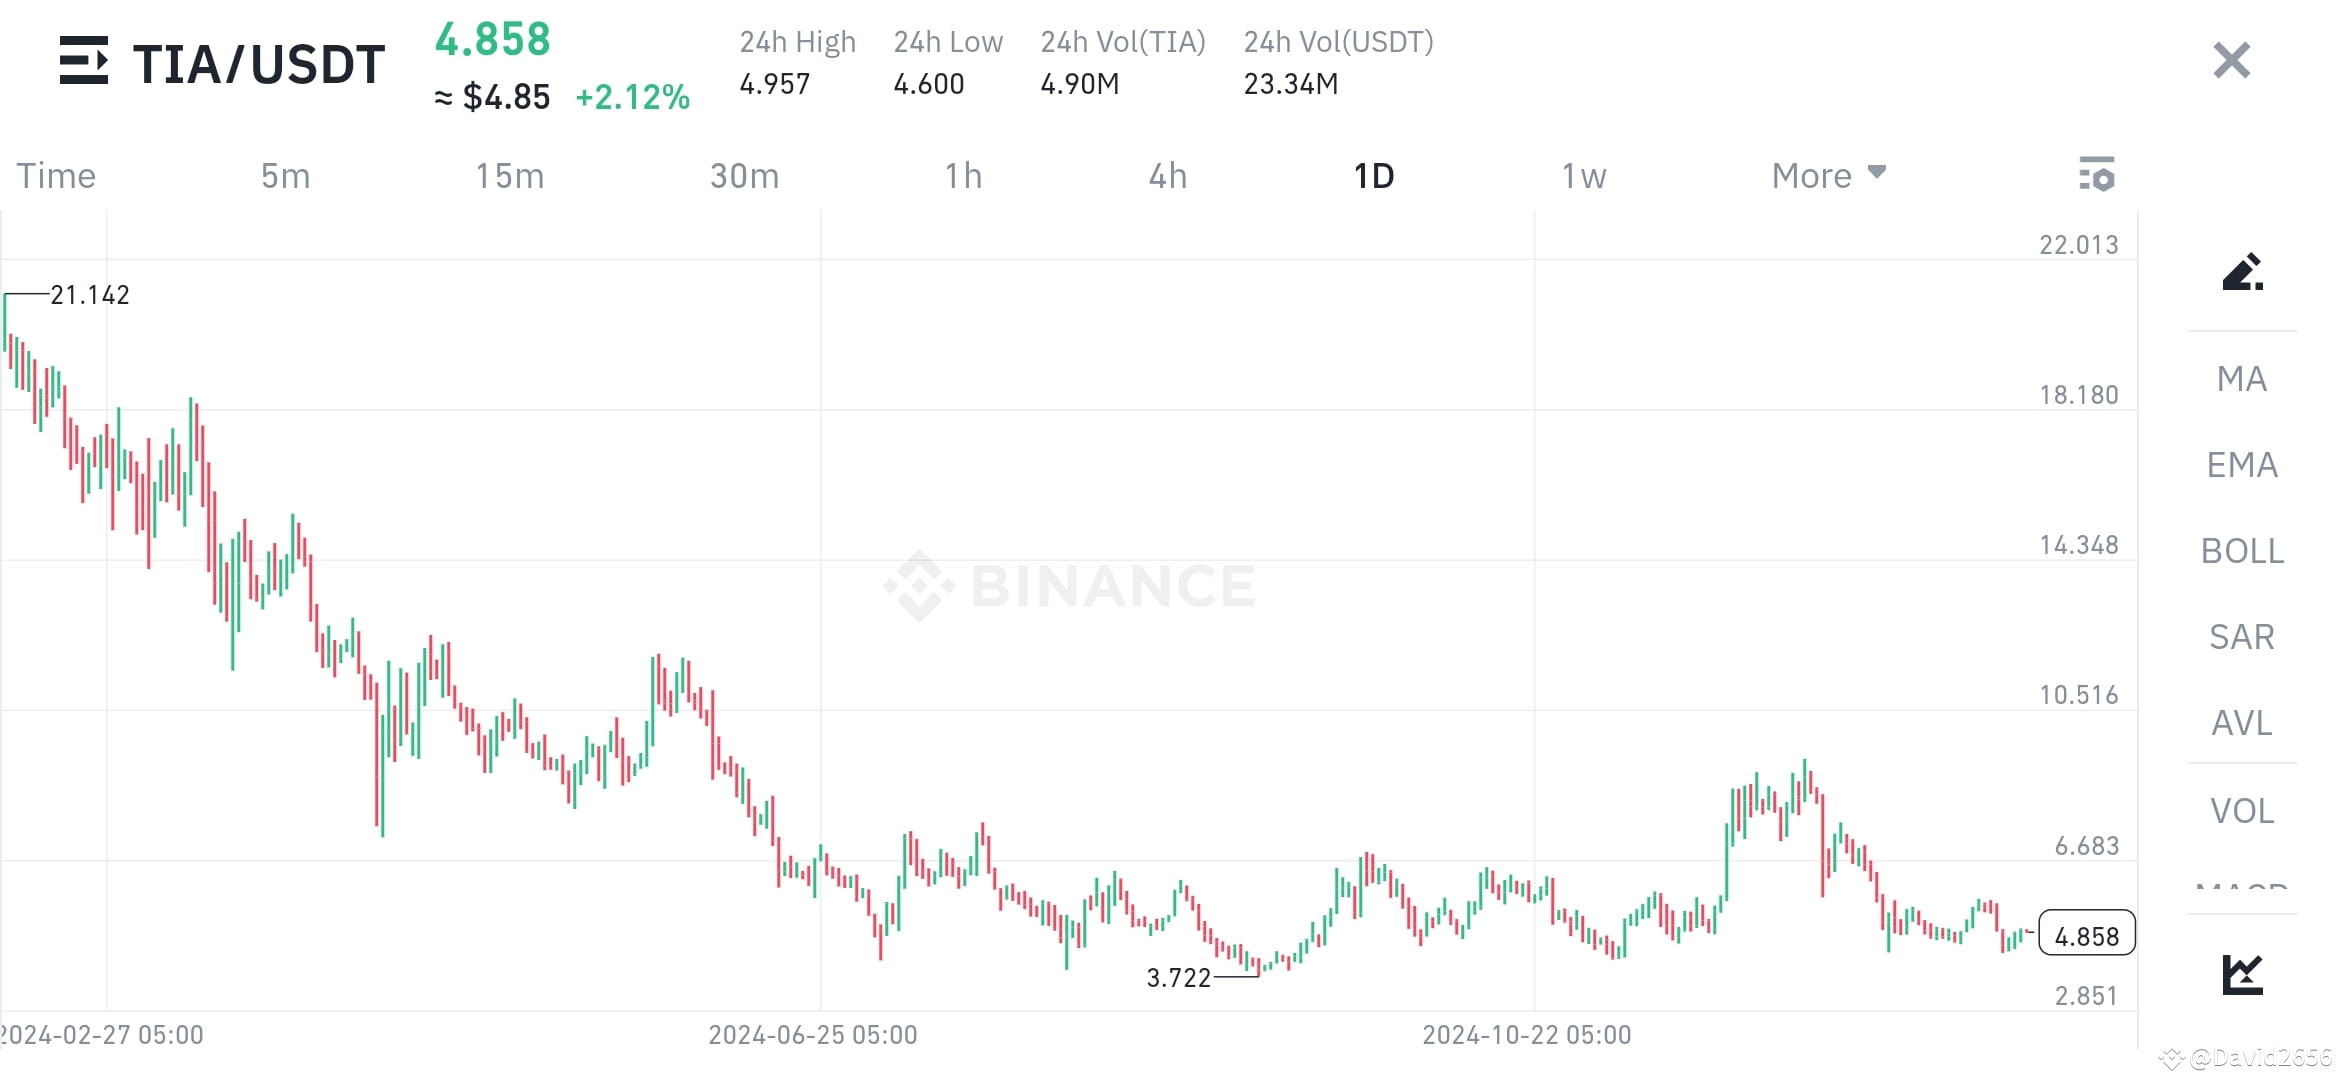Show the AVL indicator

coord(2241,723)
